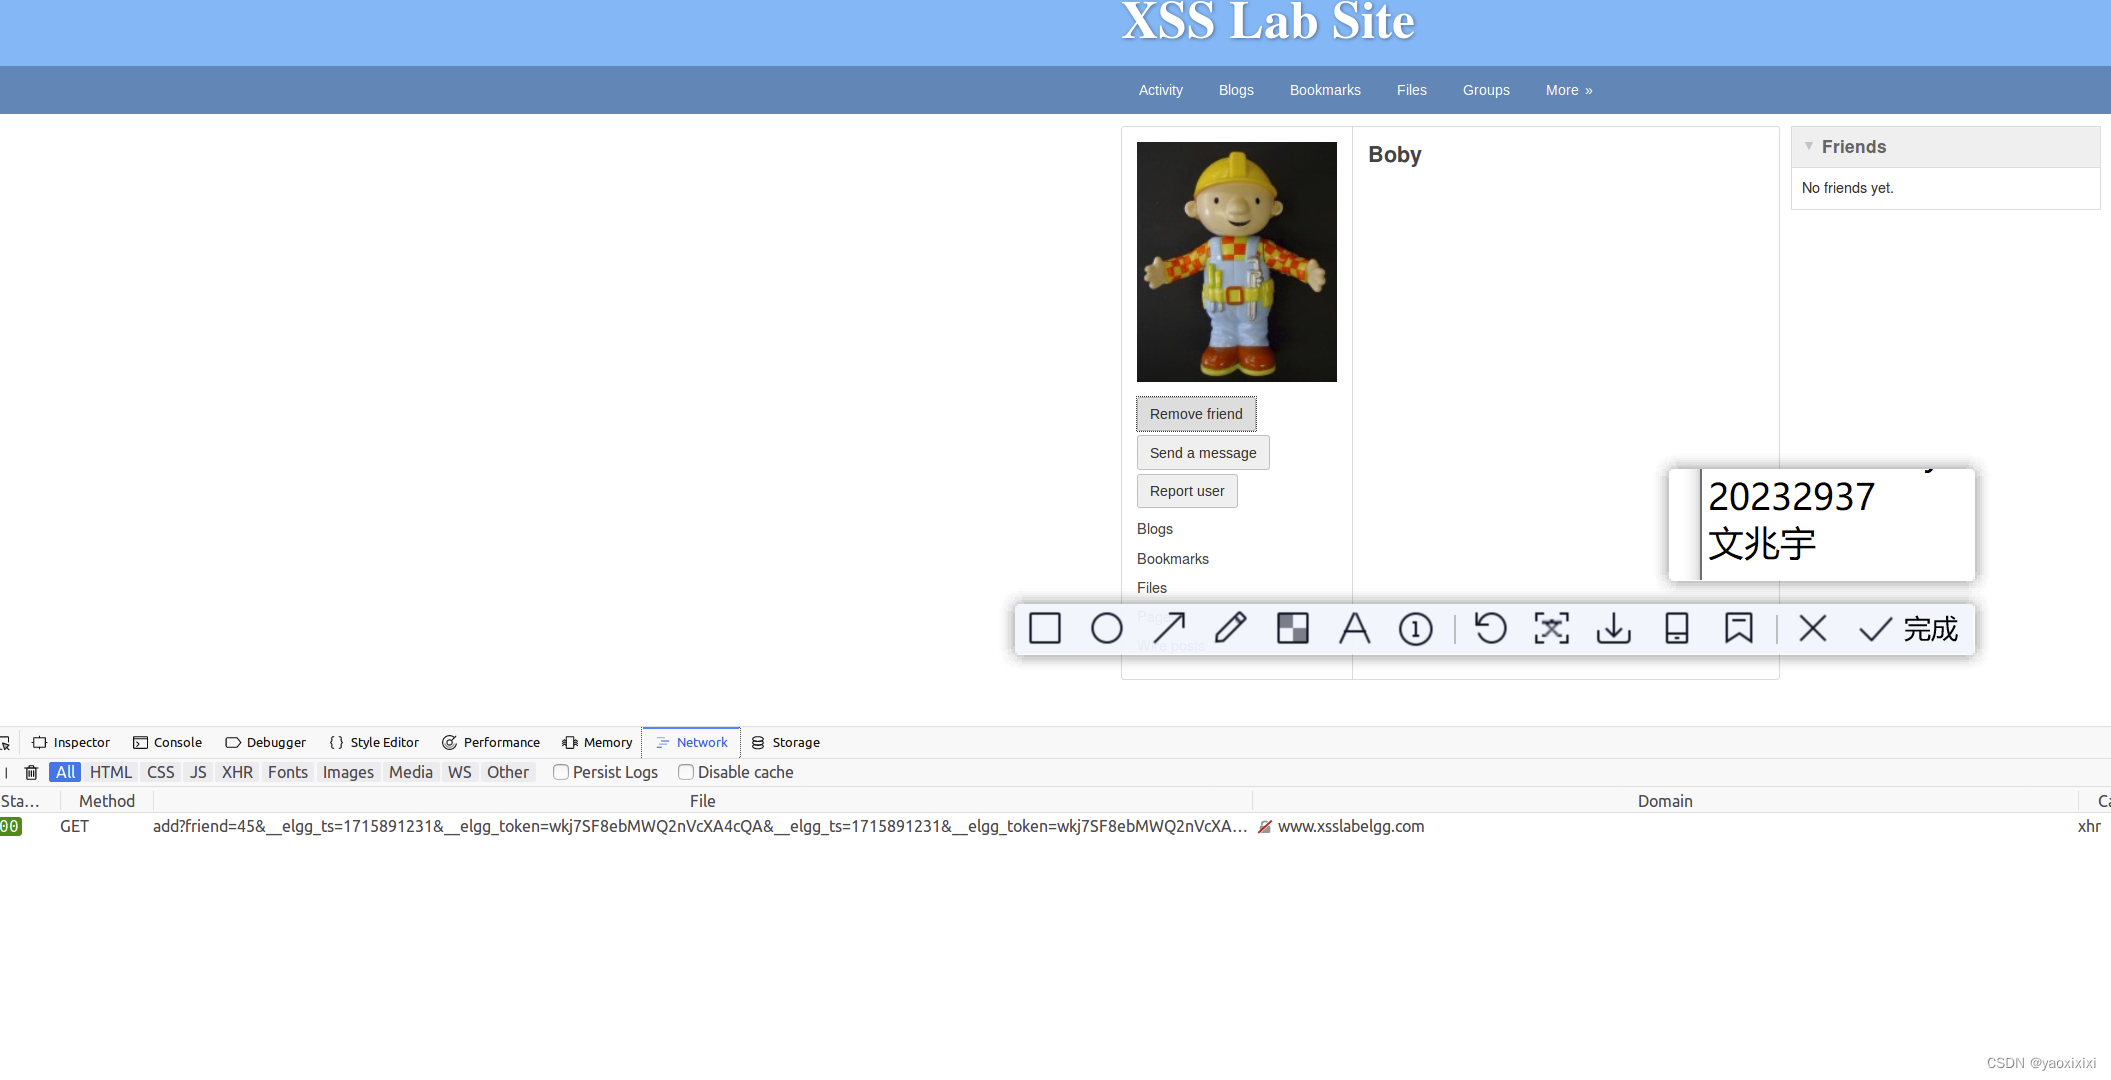Click Boby's profile avatar image

[x=1237, y=262]
